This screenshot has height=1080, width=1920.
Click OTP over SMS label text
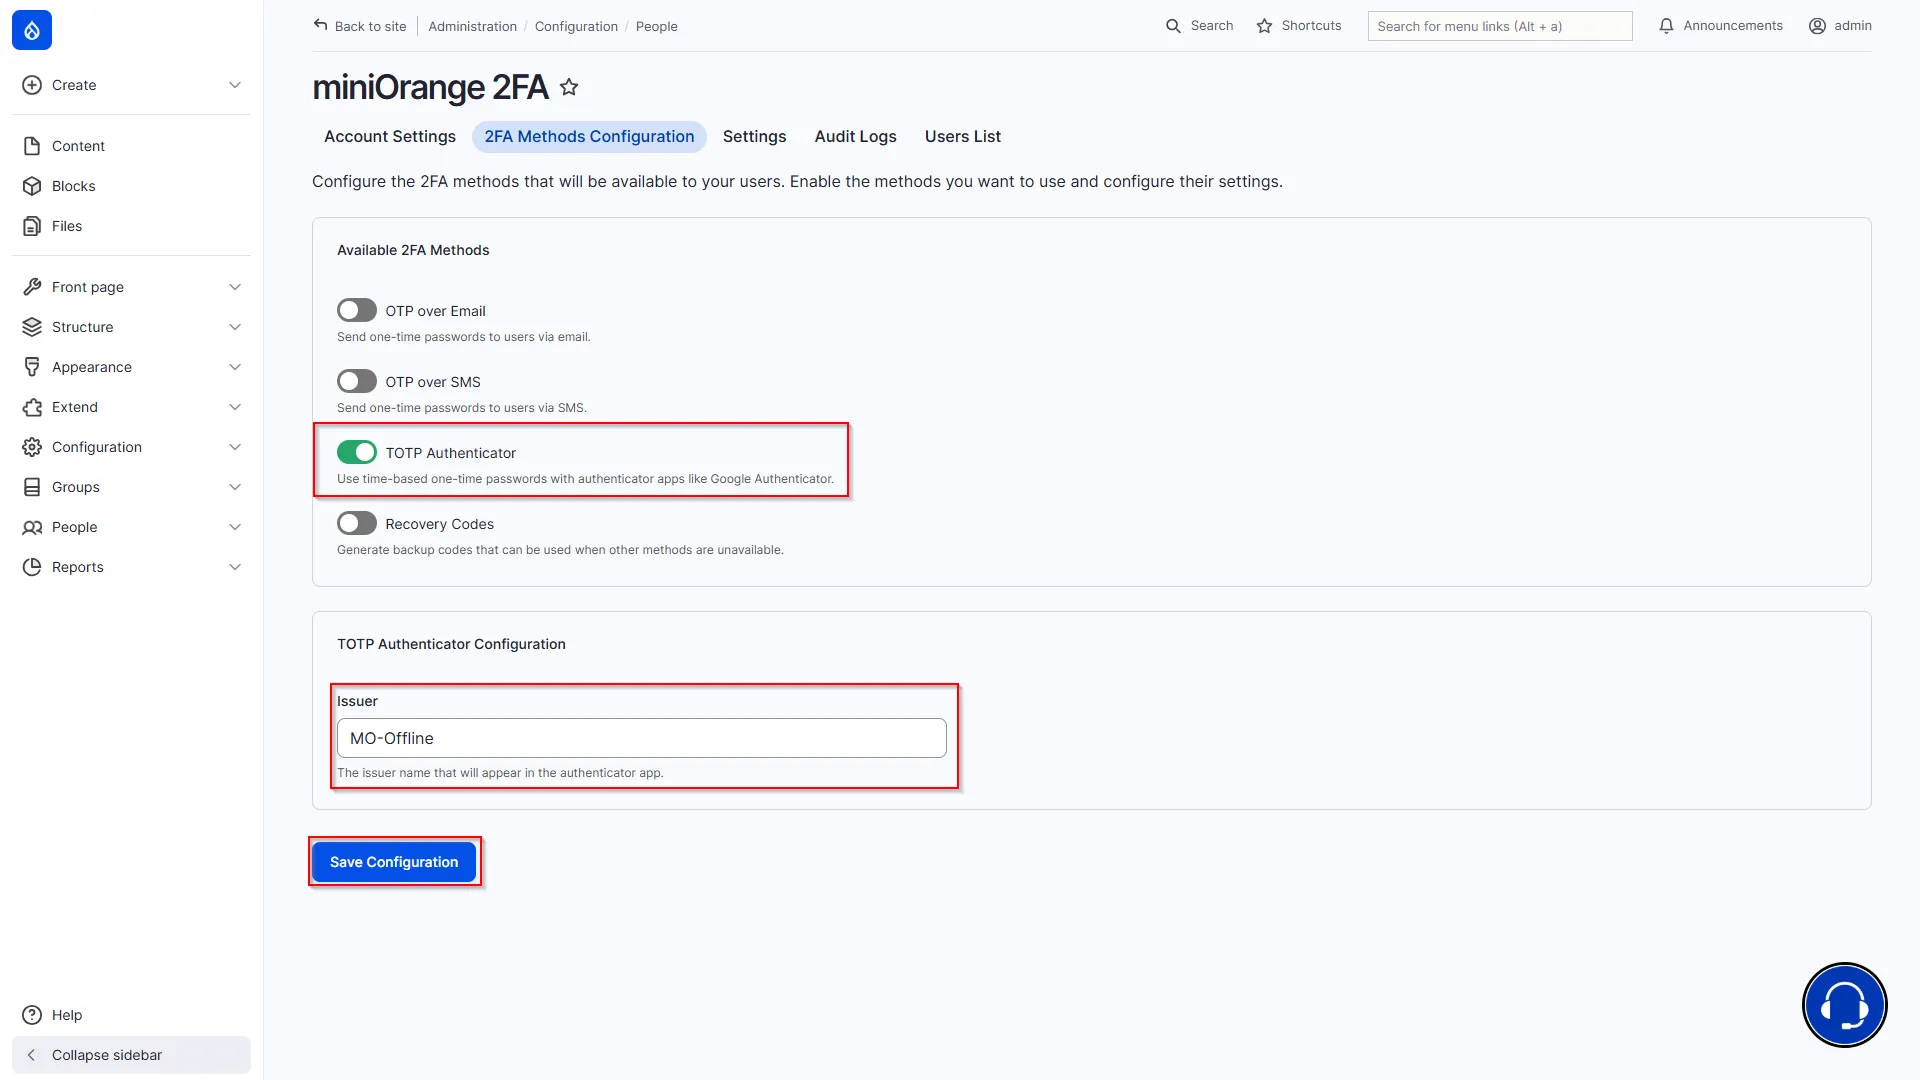pos(433,382)
